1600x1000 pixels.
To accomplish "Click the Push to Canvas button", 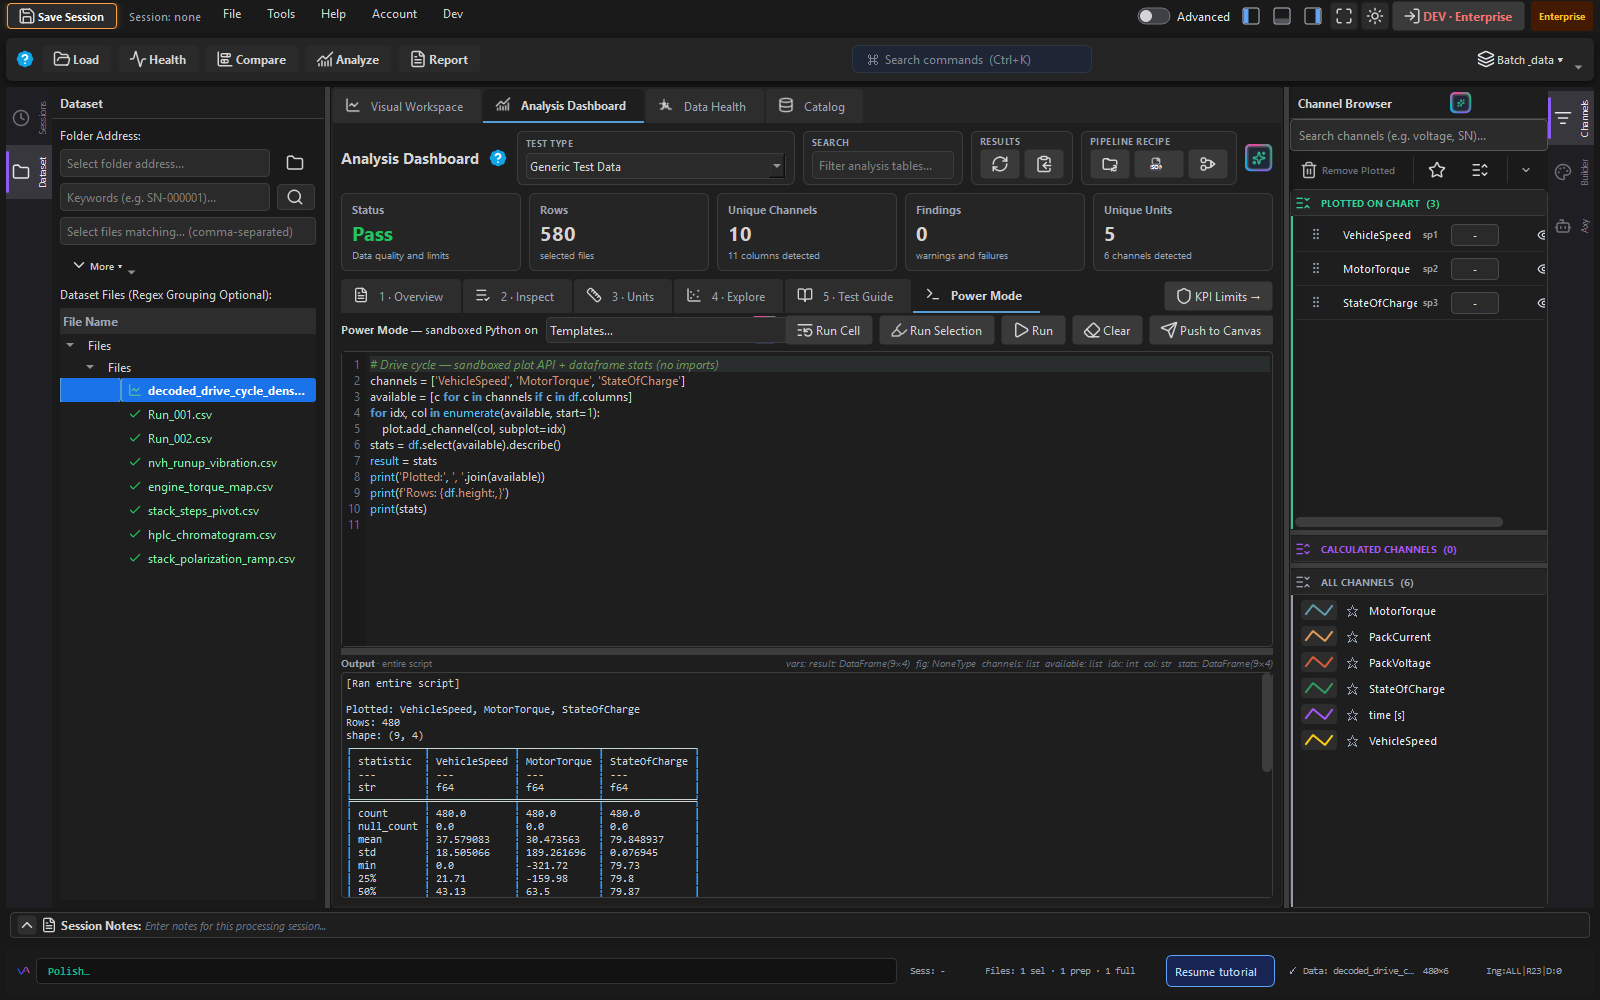I will click(1211, 330).
